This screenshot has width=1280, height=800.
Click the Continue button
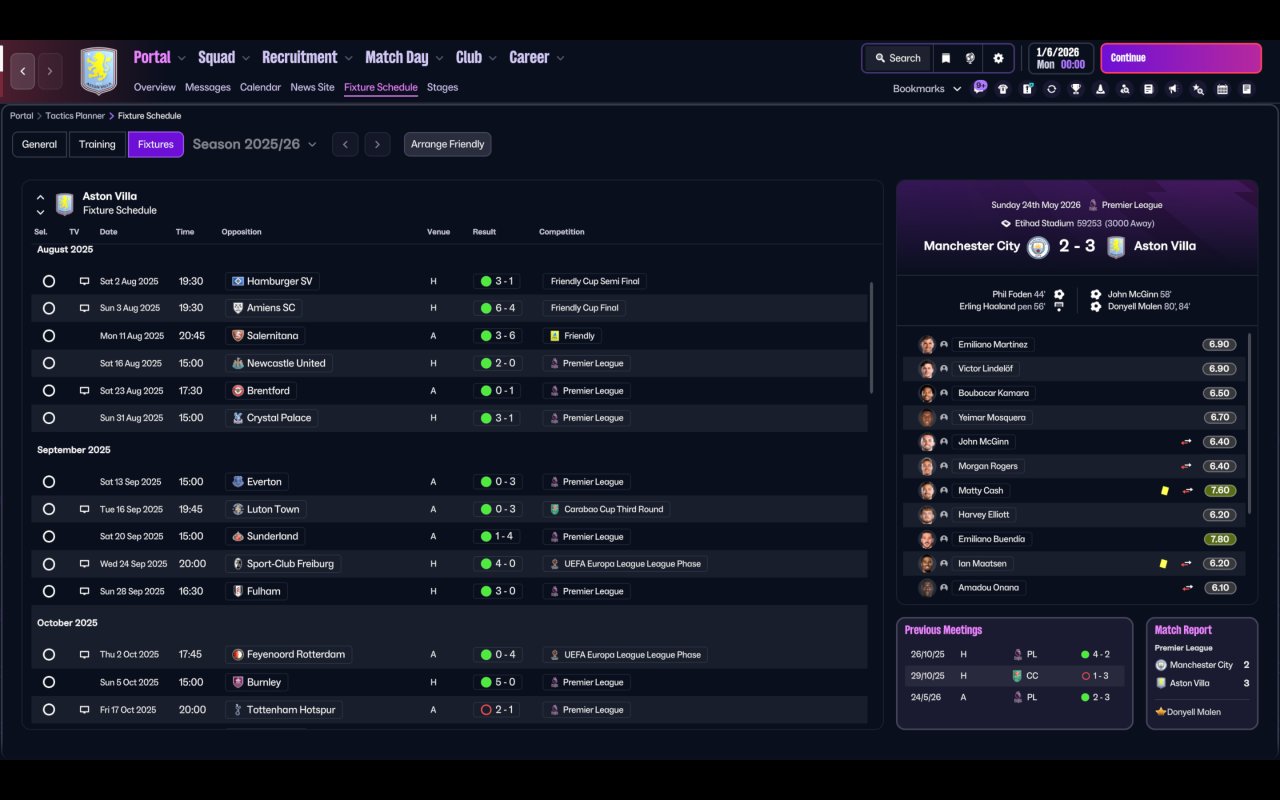(1181, 58)
